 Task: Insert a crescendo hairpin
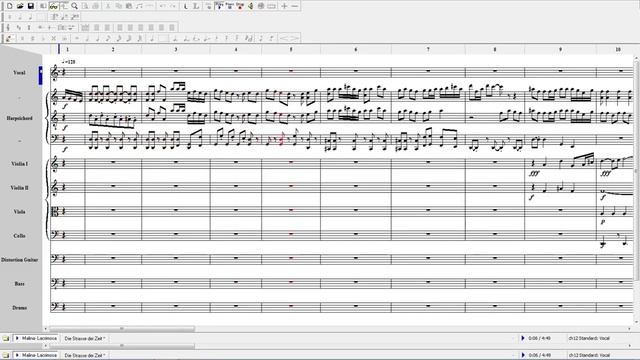point(284,38)
